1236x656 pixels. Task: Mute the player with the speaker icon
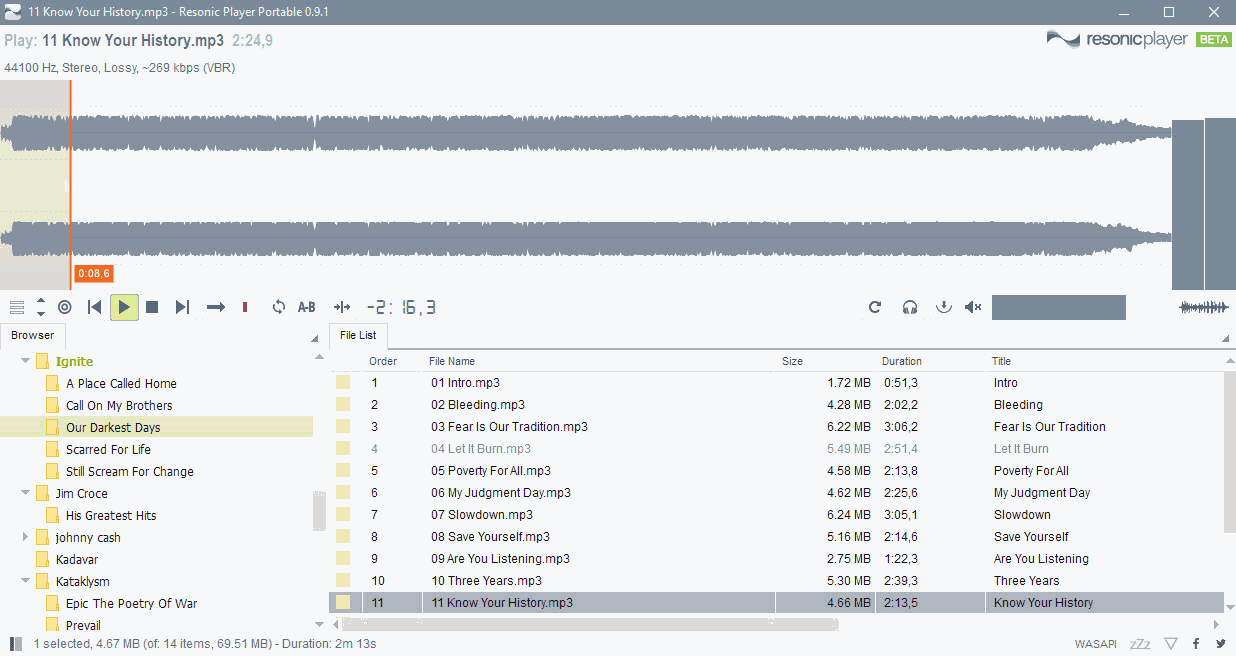973,307
